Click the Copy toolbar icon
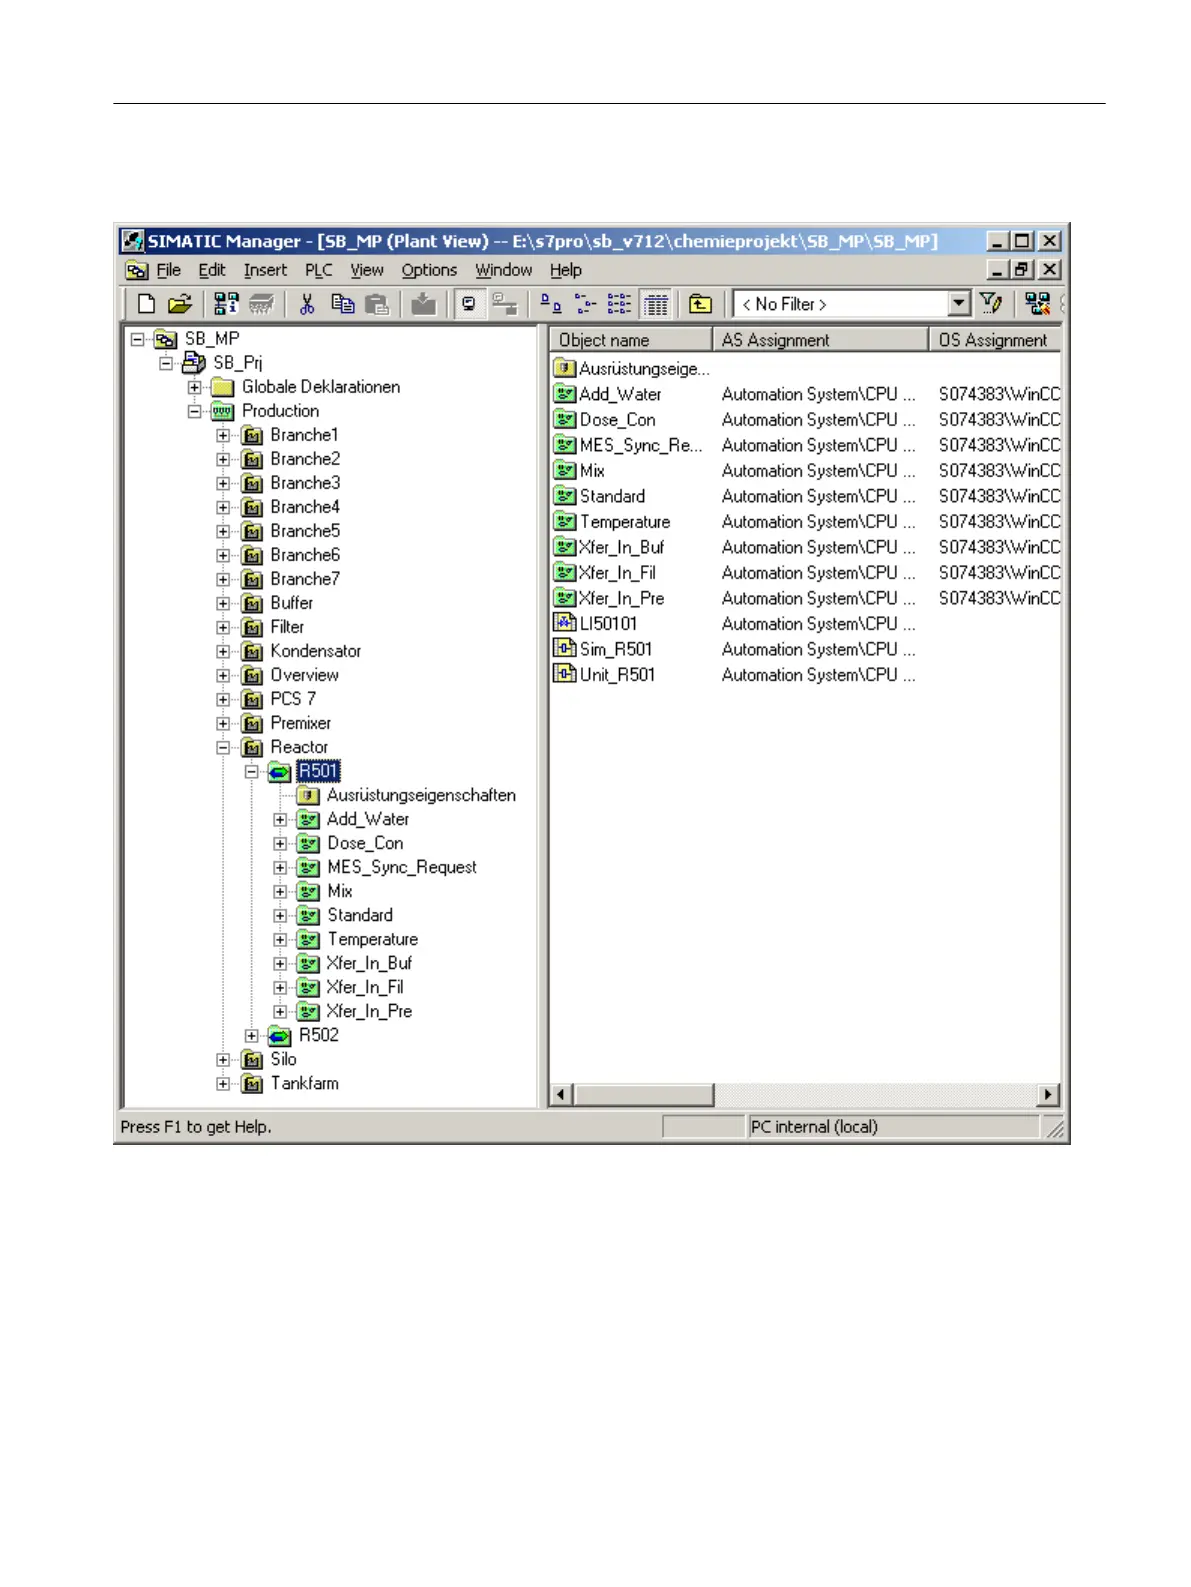The width and height of the screenshot is (1191, 1587). [x=342, y=304]
